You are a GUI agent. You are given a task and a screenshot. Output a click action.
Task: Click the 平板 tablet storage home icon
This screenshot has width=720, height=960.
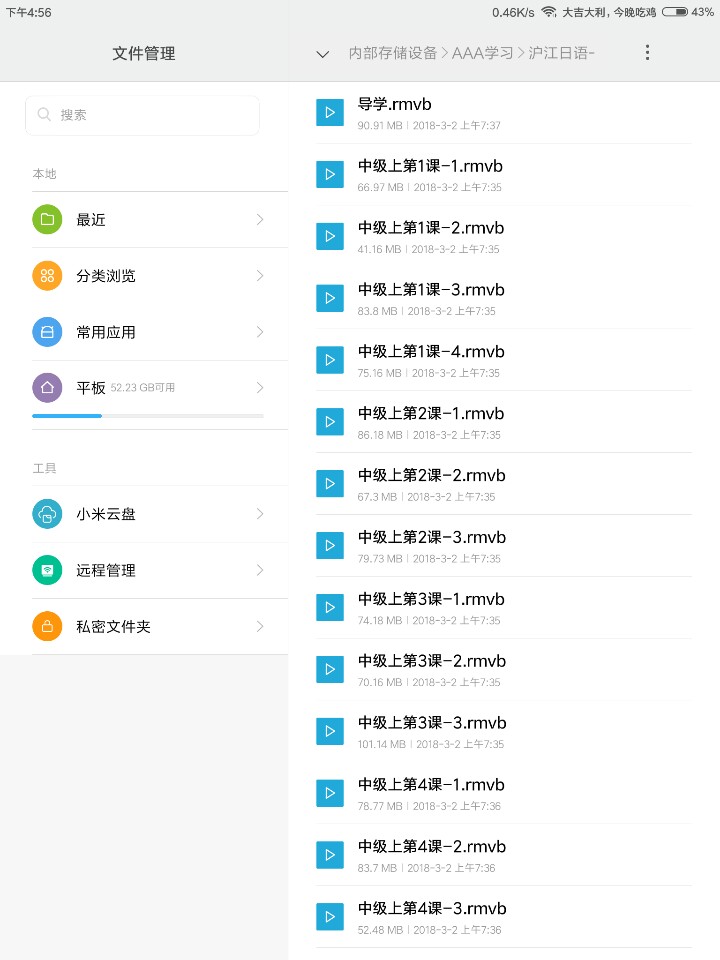(x=47, y=388)
